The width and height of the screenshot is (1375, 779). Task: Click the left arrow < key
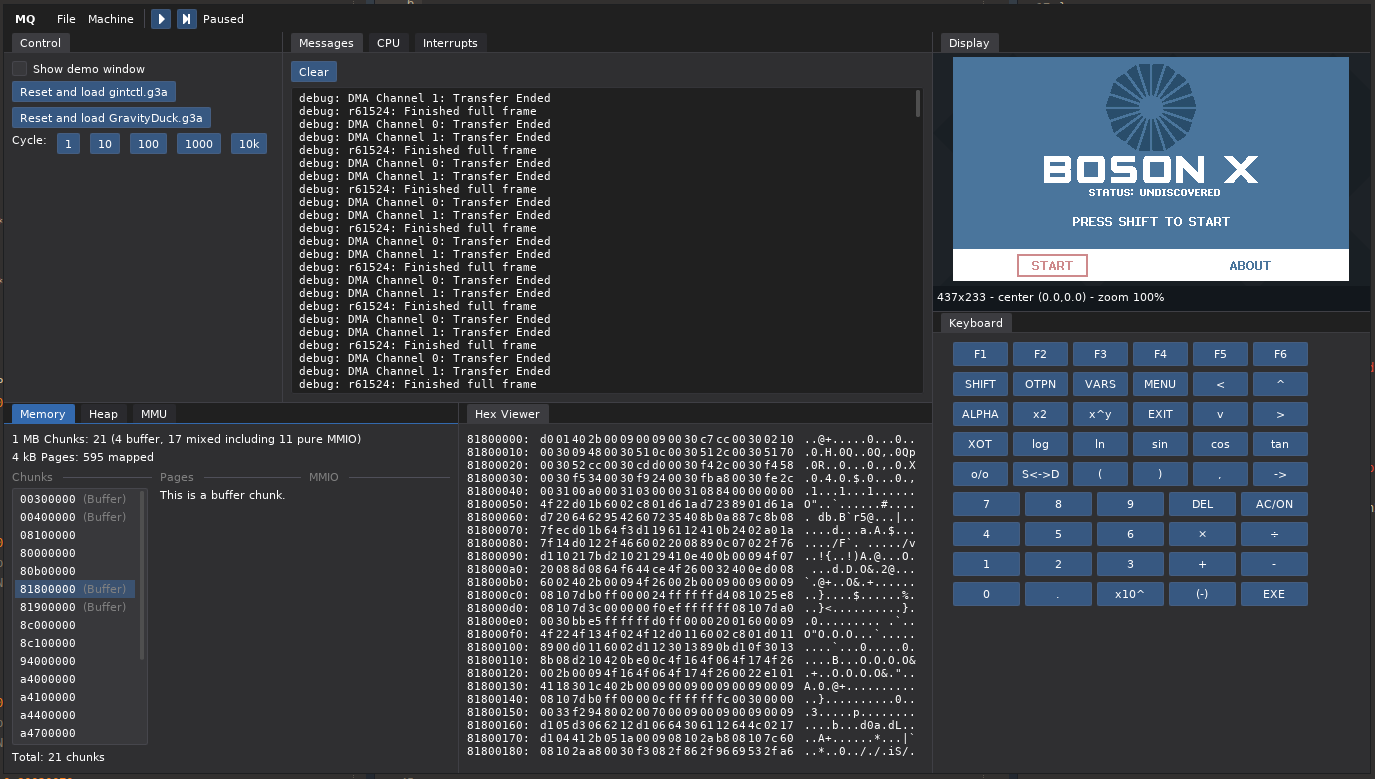(x=1220, y=384)
